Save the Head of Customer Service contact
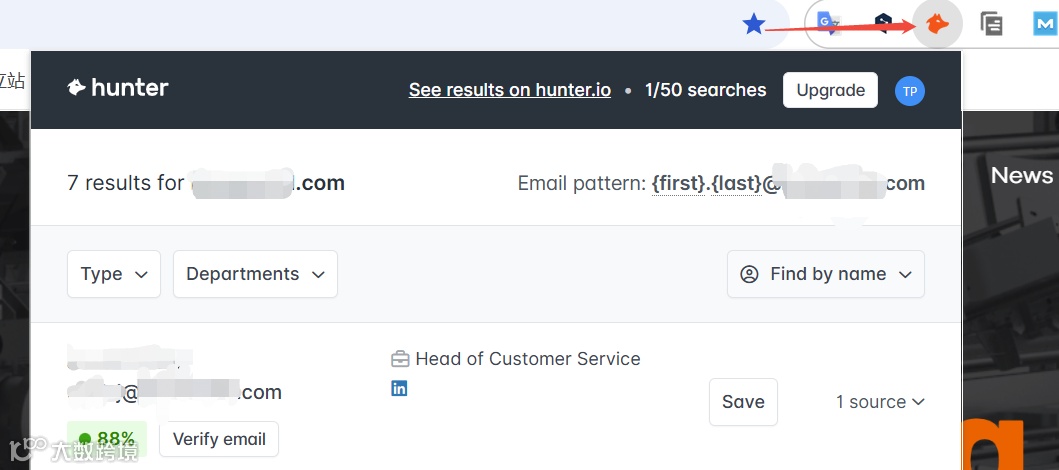Screen dimensions: 1059x470 pos(743,402)
